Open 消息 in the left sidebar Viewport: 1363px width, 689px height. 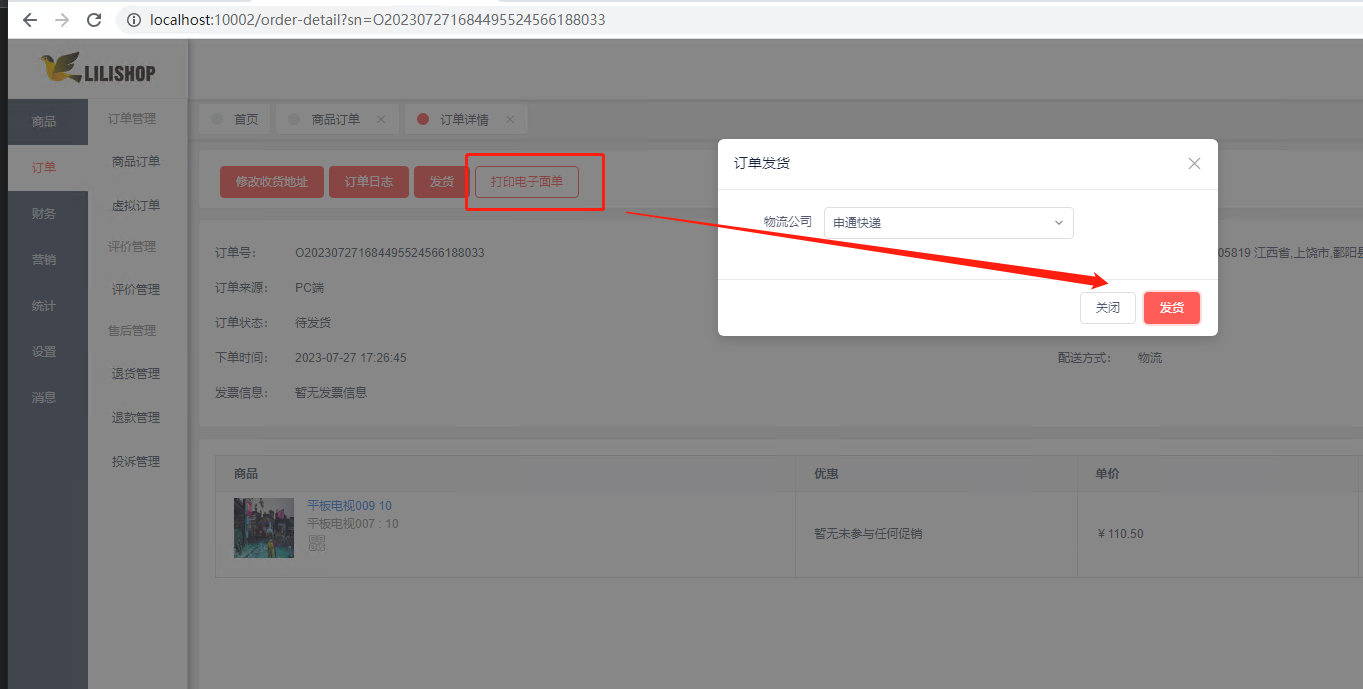click(x=44, y=397)
